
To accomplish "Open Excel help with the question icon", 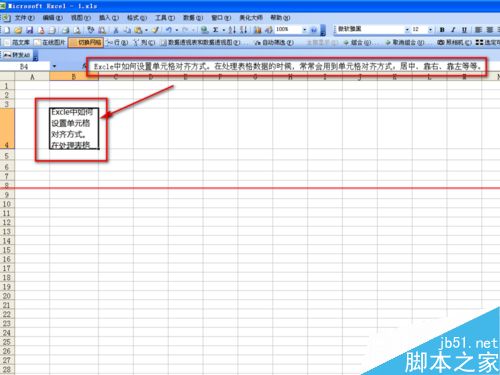I will point(314,30).
